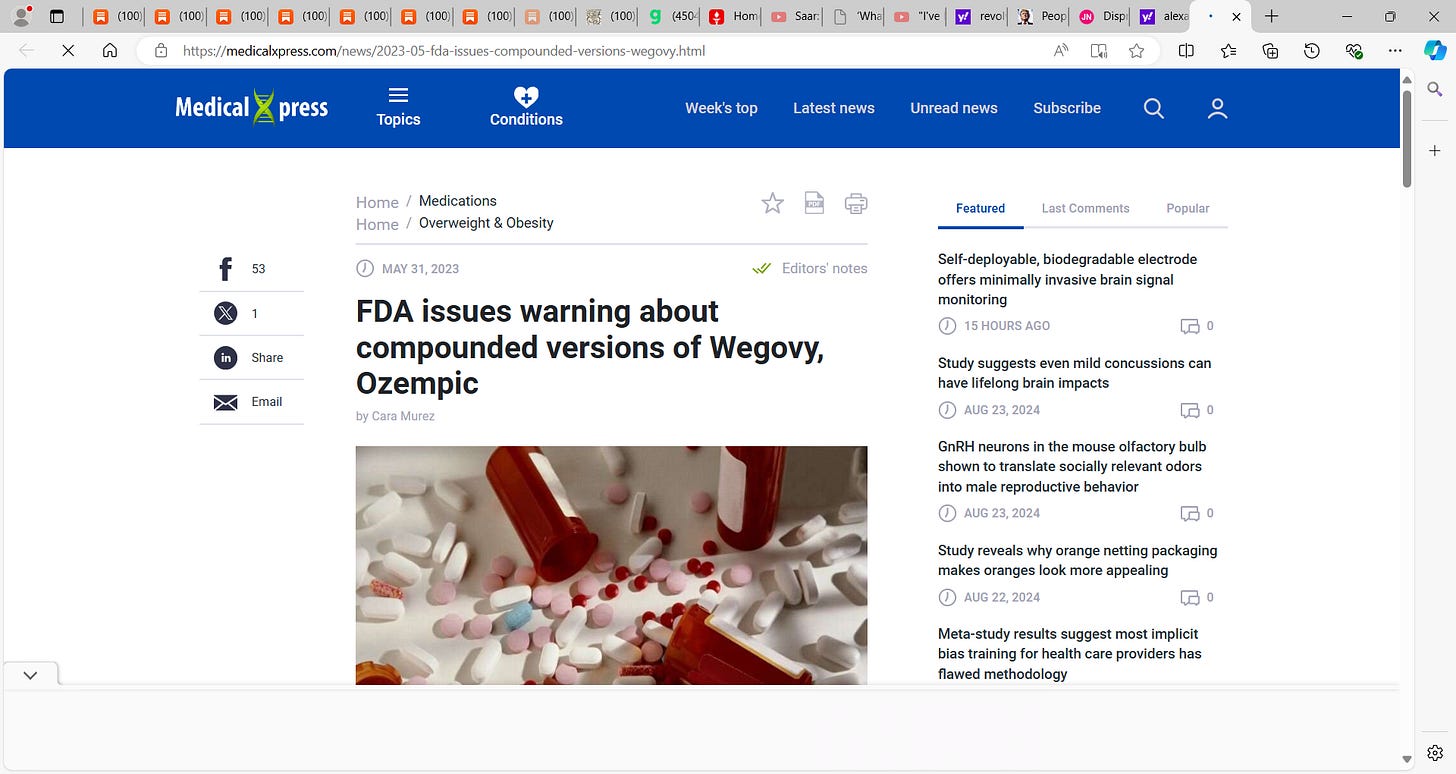Open Self-deployable biodegradable electrode article
Screen dimensions: 1456x774
[1067, 279]
